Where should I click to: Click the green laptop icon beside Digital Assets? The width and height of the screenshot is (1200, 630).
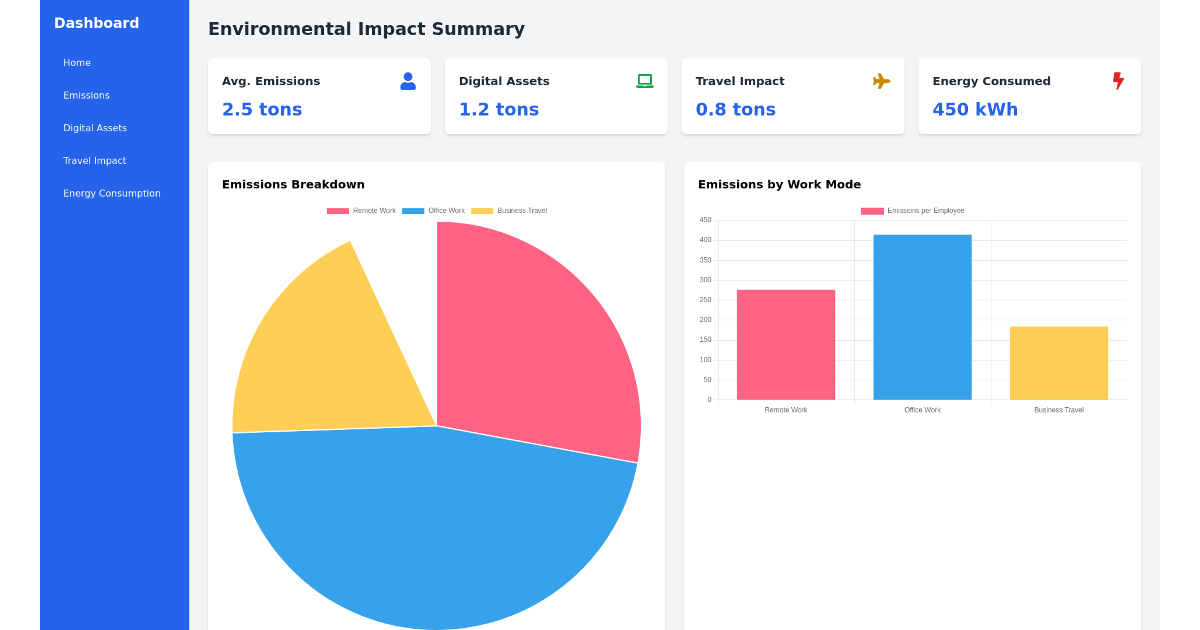645,81
